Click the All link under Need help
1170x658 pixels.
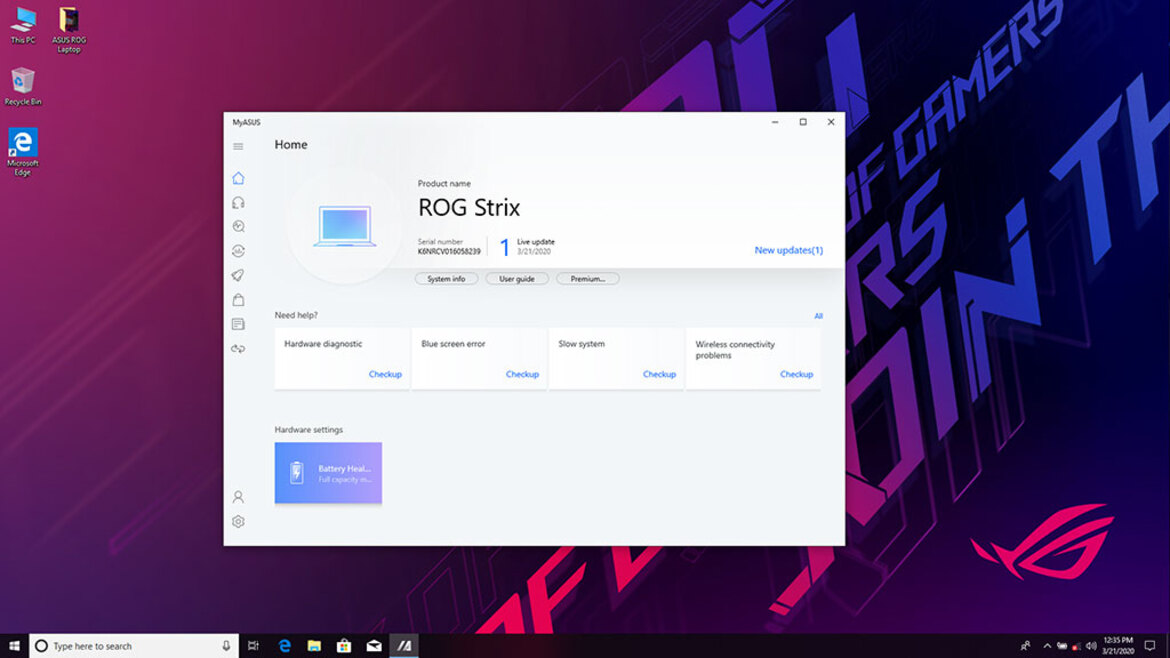819,316
